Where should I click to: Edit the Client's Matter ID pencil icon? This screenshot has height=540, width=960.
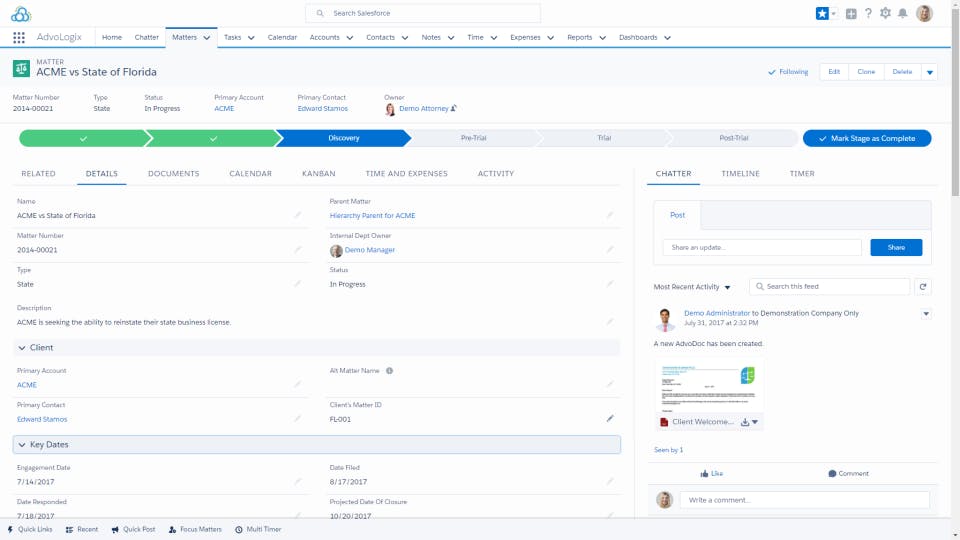coord(610,418)
